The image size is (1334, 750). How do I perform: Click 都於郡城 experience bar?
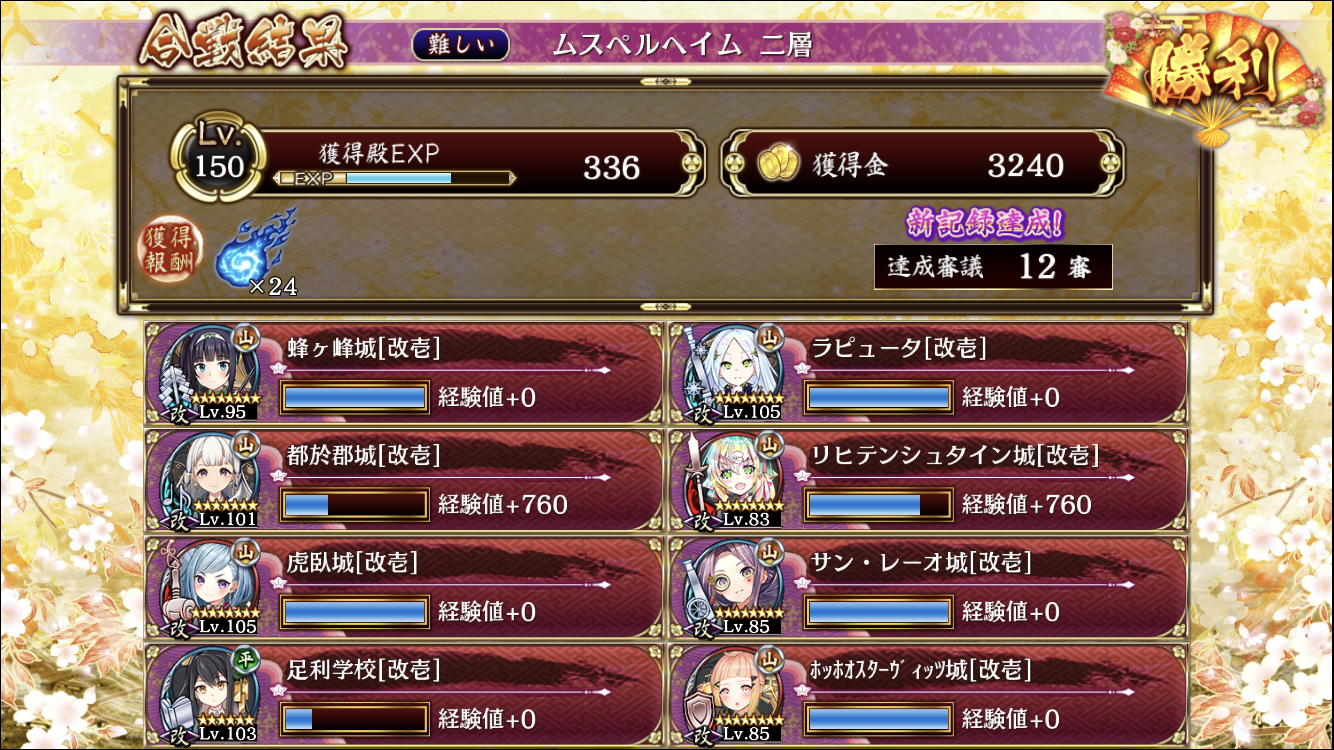click(x=355, y=504)
